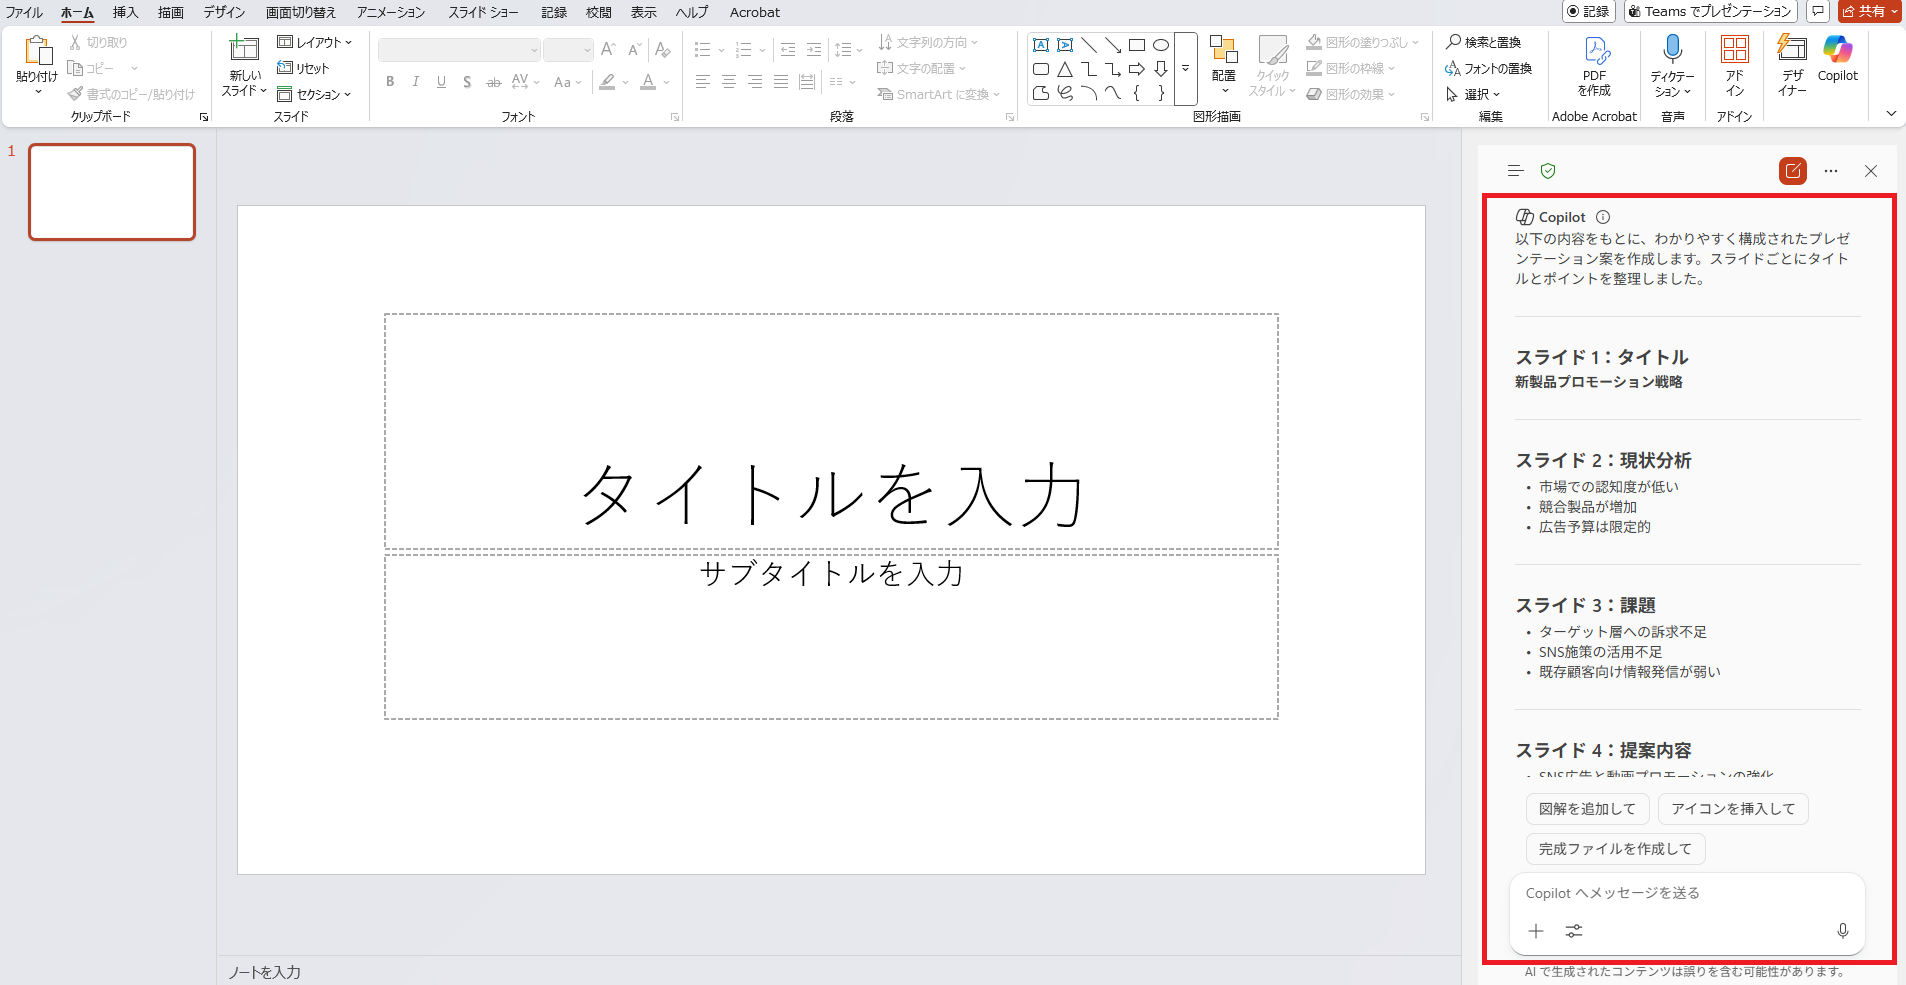Click microphone in Copilot message box

(x=1842, y=931)
